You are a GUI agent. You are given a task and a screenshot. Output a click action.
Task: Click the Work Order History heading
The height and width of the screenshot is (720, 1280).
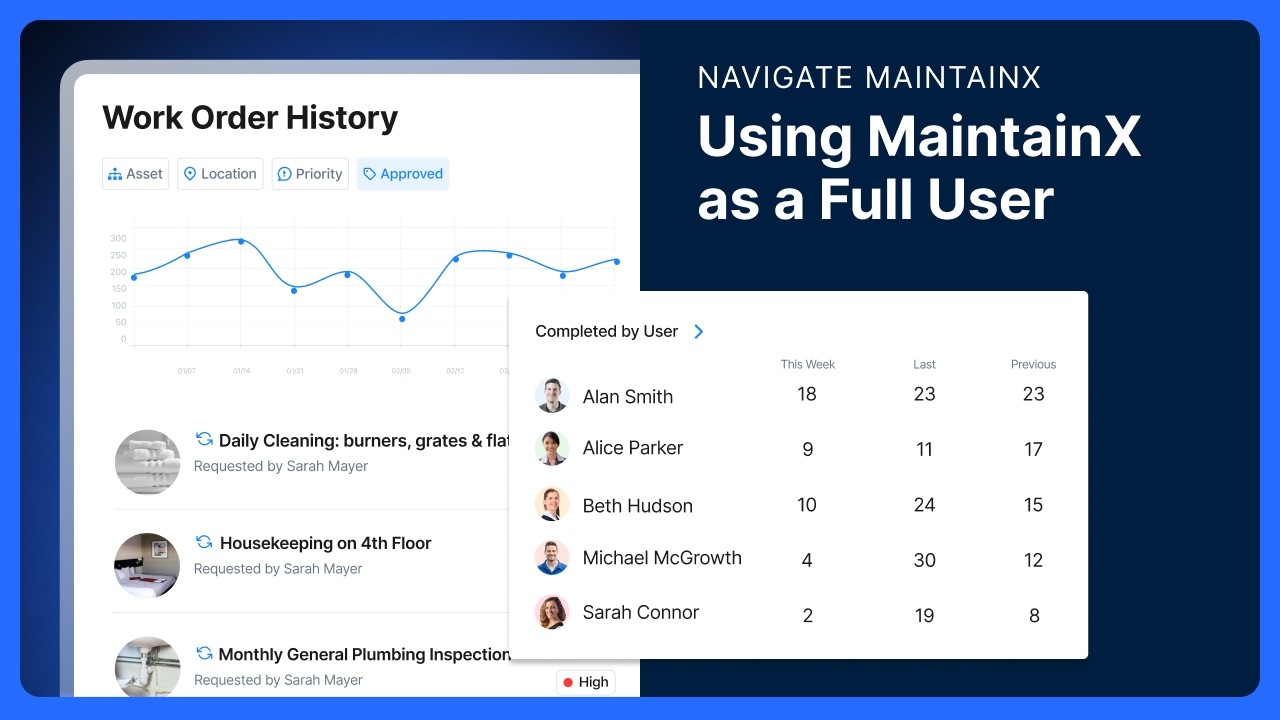pyautogui.click(x=250, y=118)
